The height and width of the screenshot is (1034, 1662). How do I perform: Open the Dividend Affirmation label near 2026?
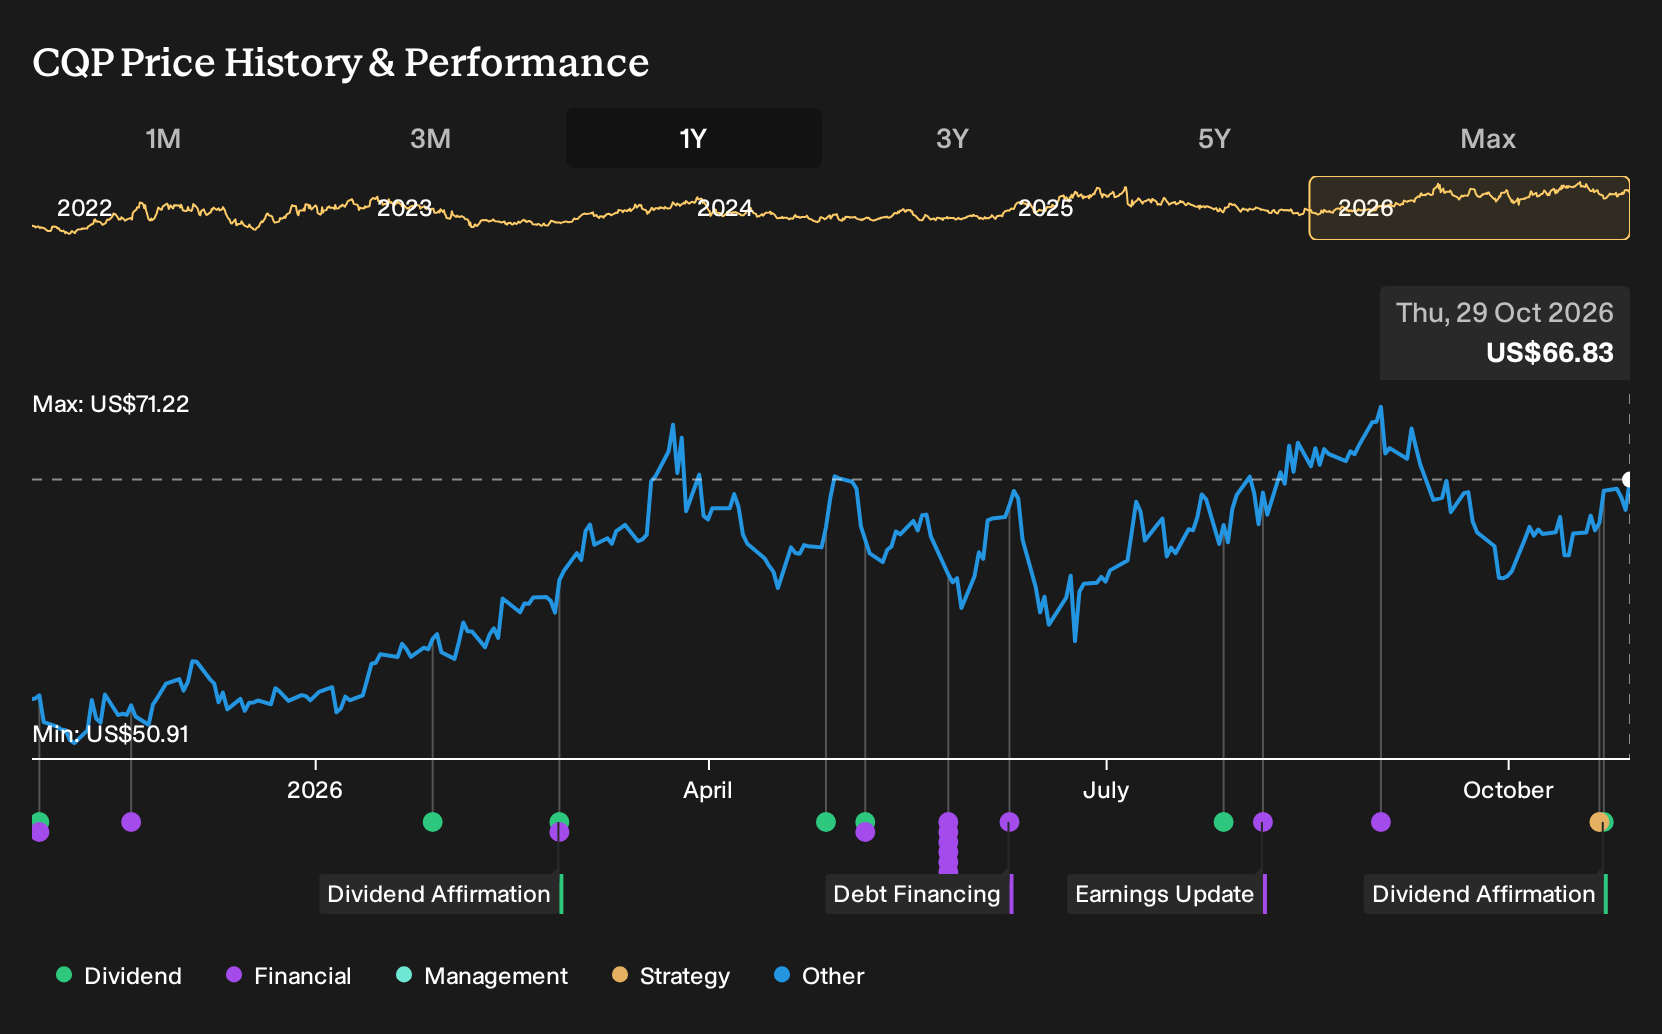(441, 894)
